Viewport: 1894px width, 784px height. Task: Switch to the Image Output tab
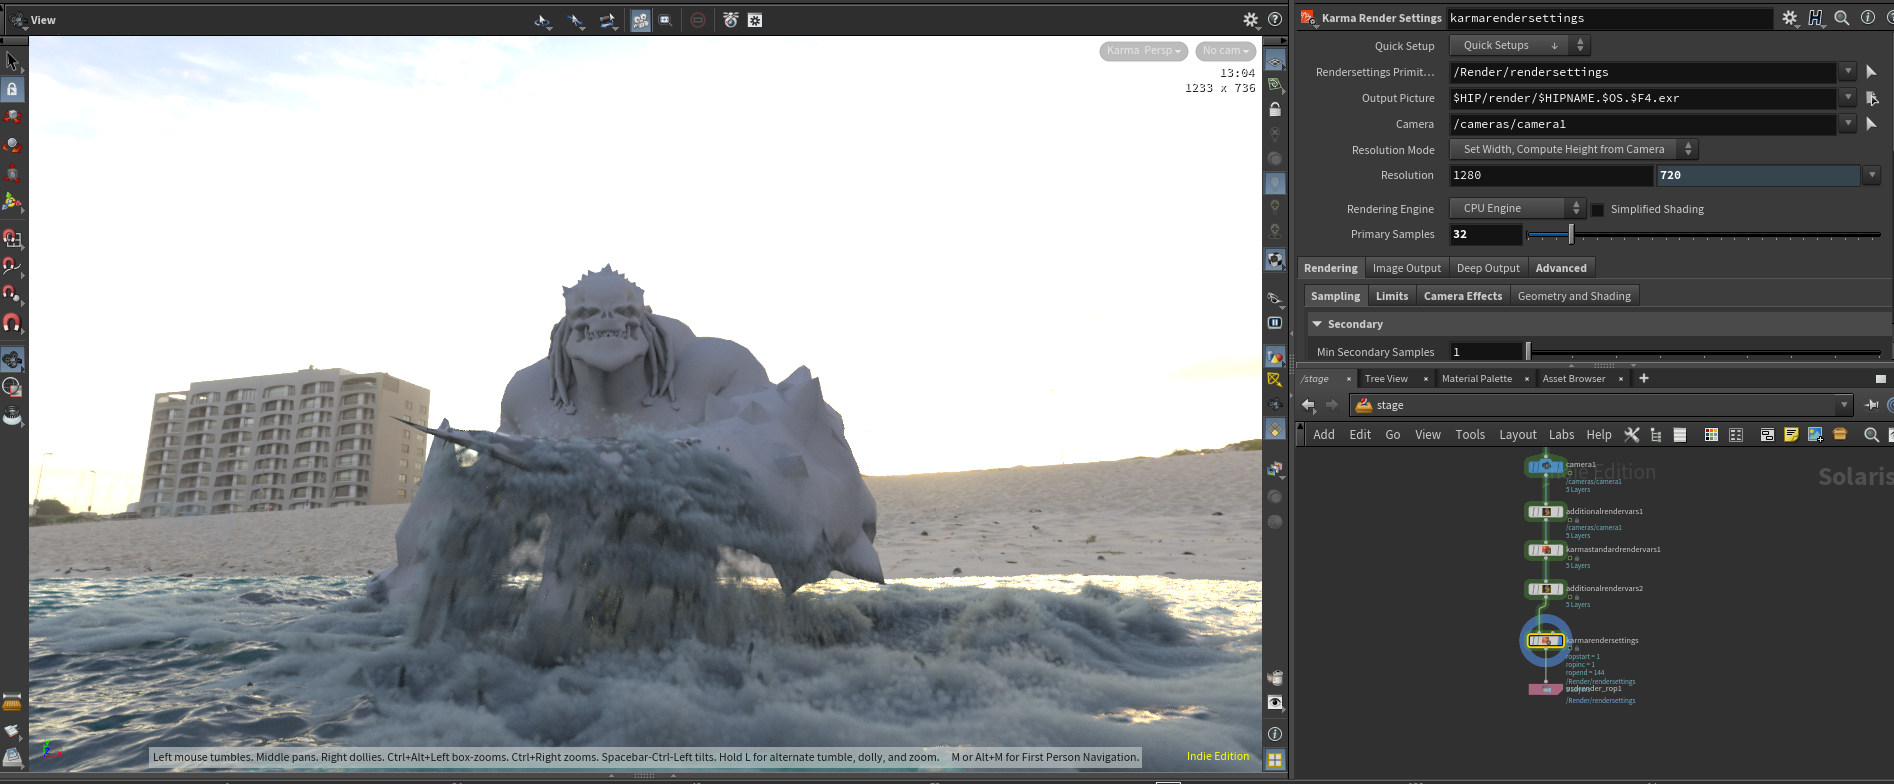coord(1406,268)
